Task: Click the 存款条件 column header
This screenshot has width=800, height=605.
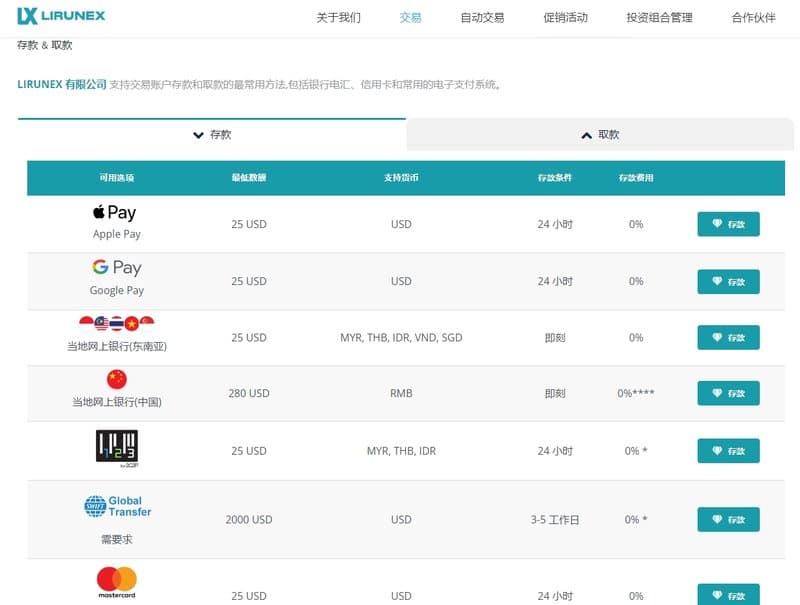Action: 555,178
